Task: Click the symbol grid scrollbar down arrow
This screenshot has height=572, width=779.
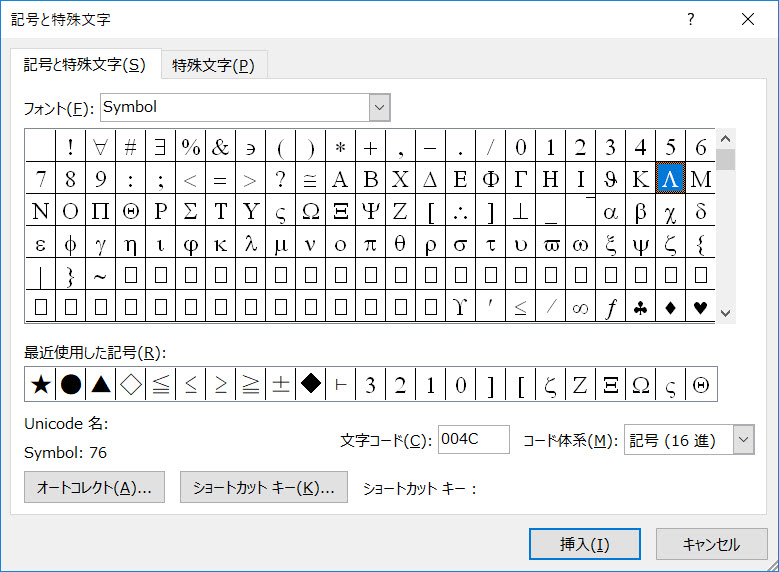Action: (x=726, y=313)
